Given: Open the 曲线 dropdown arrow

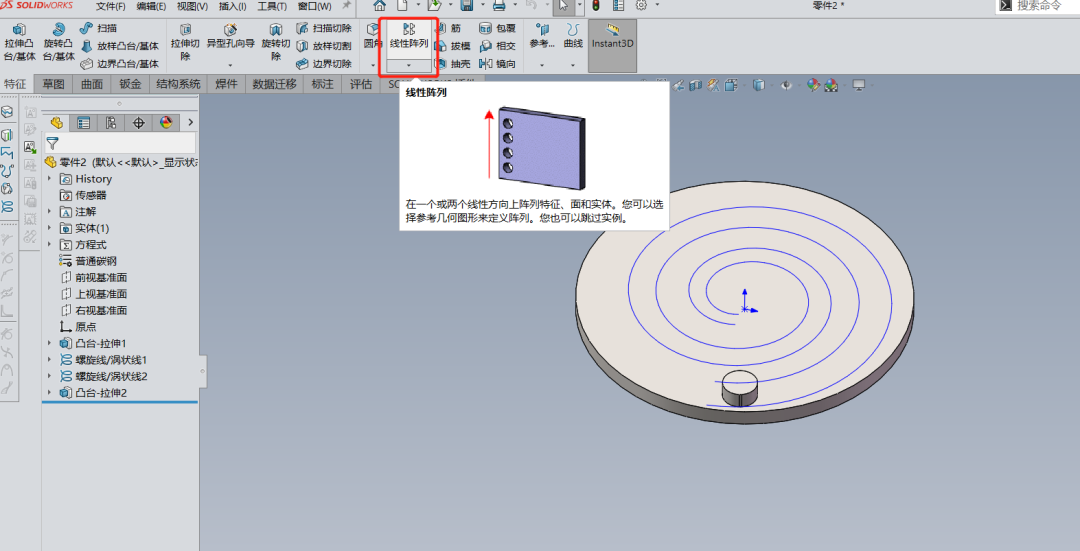Looking at the screenshot, I should 573,65.
